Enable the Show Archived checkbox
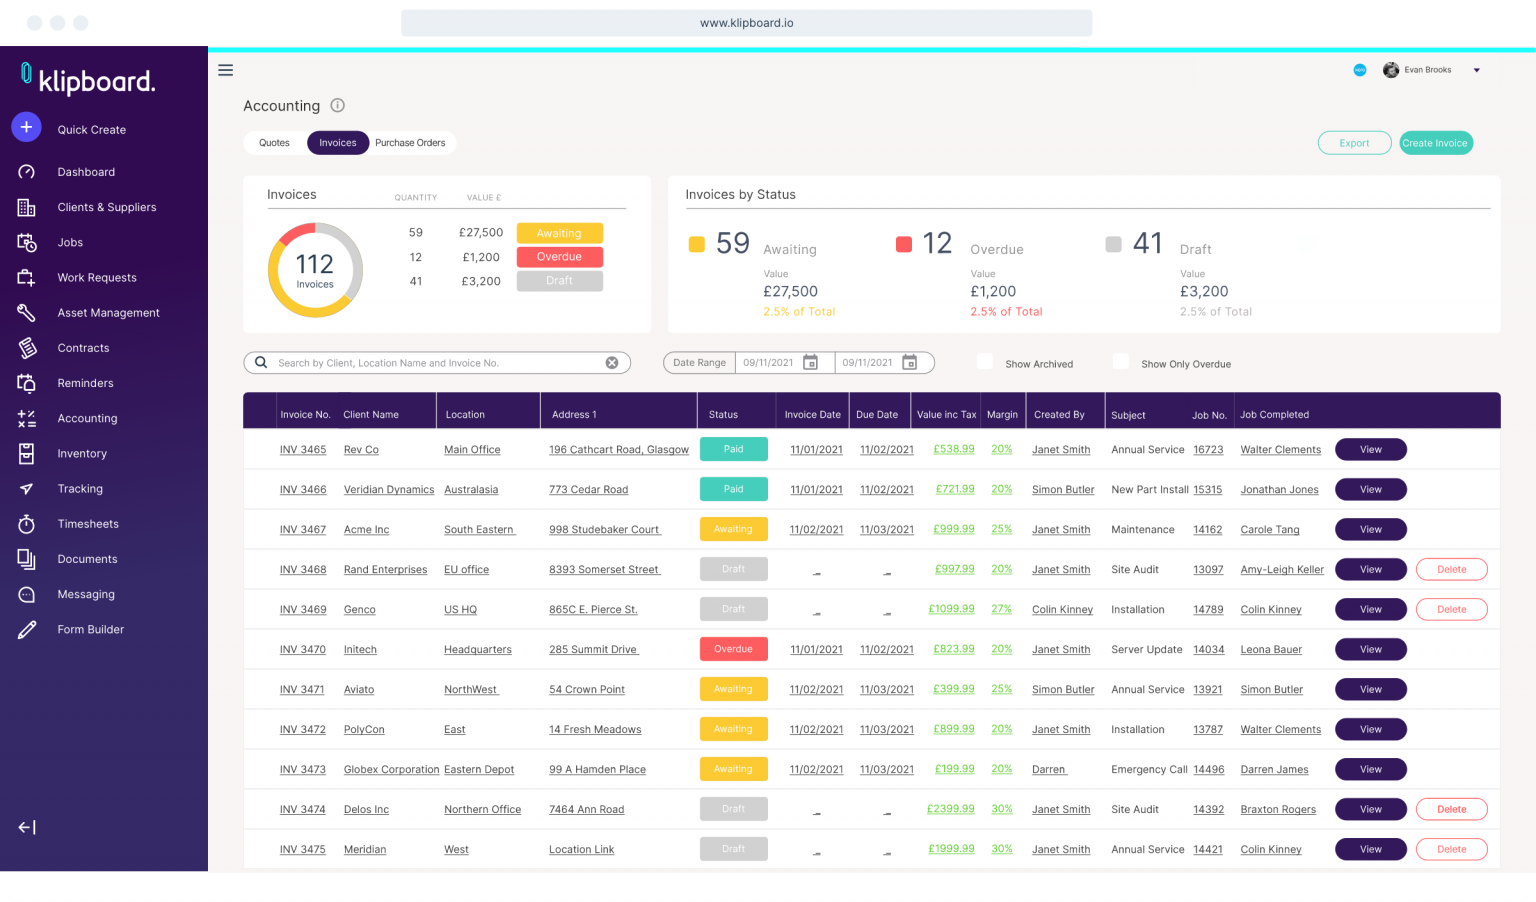The image size is (1536, 902). coord(985,362)
